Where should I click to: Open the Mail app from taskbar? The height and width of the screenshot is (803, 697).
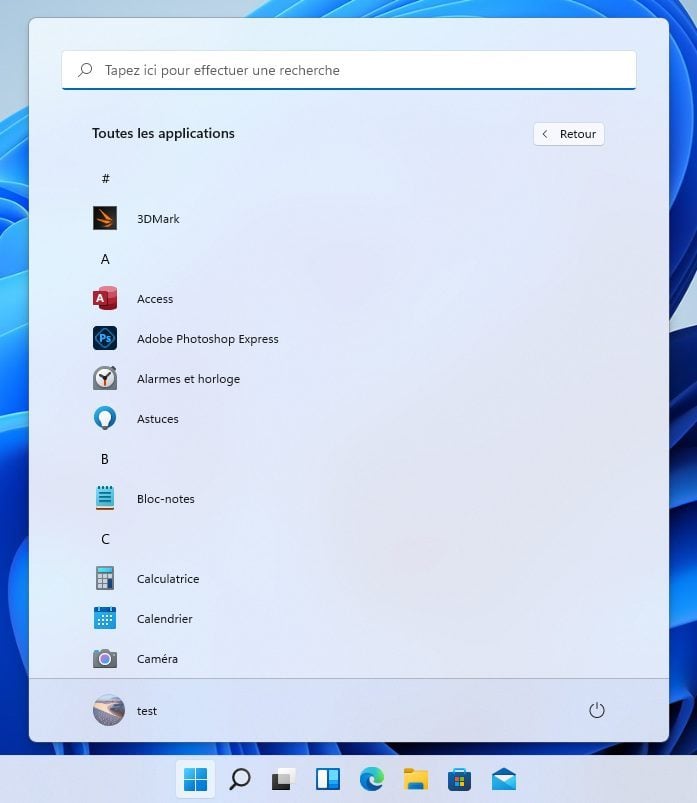(504, 779)
